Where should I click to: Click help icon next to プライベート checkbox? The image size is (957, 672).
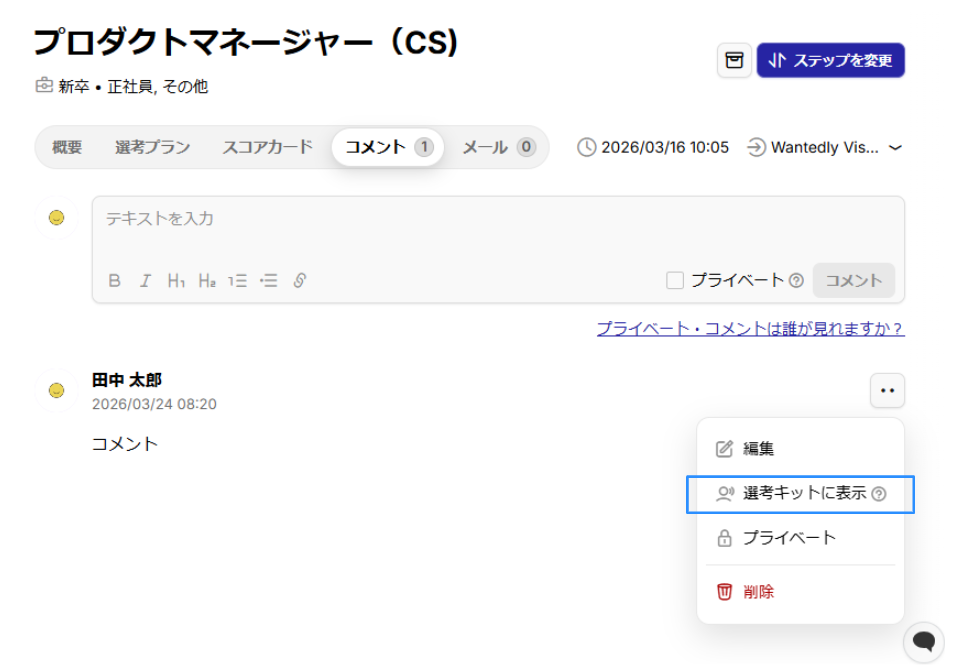pos(796,281)
